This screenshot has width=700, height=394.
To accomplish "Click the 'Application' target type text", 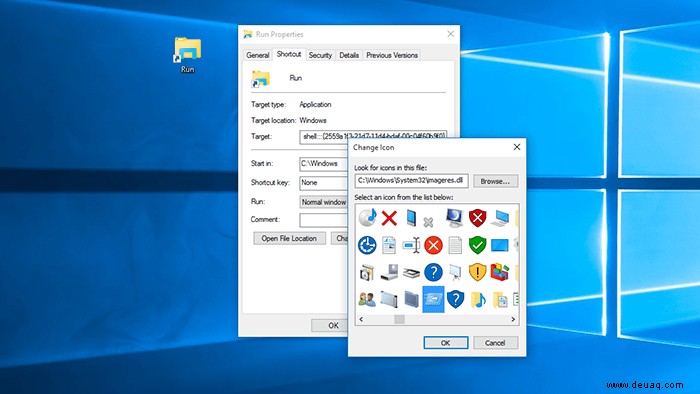I will [x=315, y=104].
